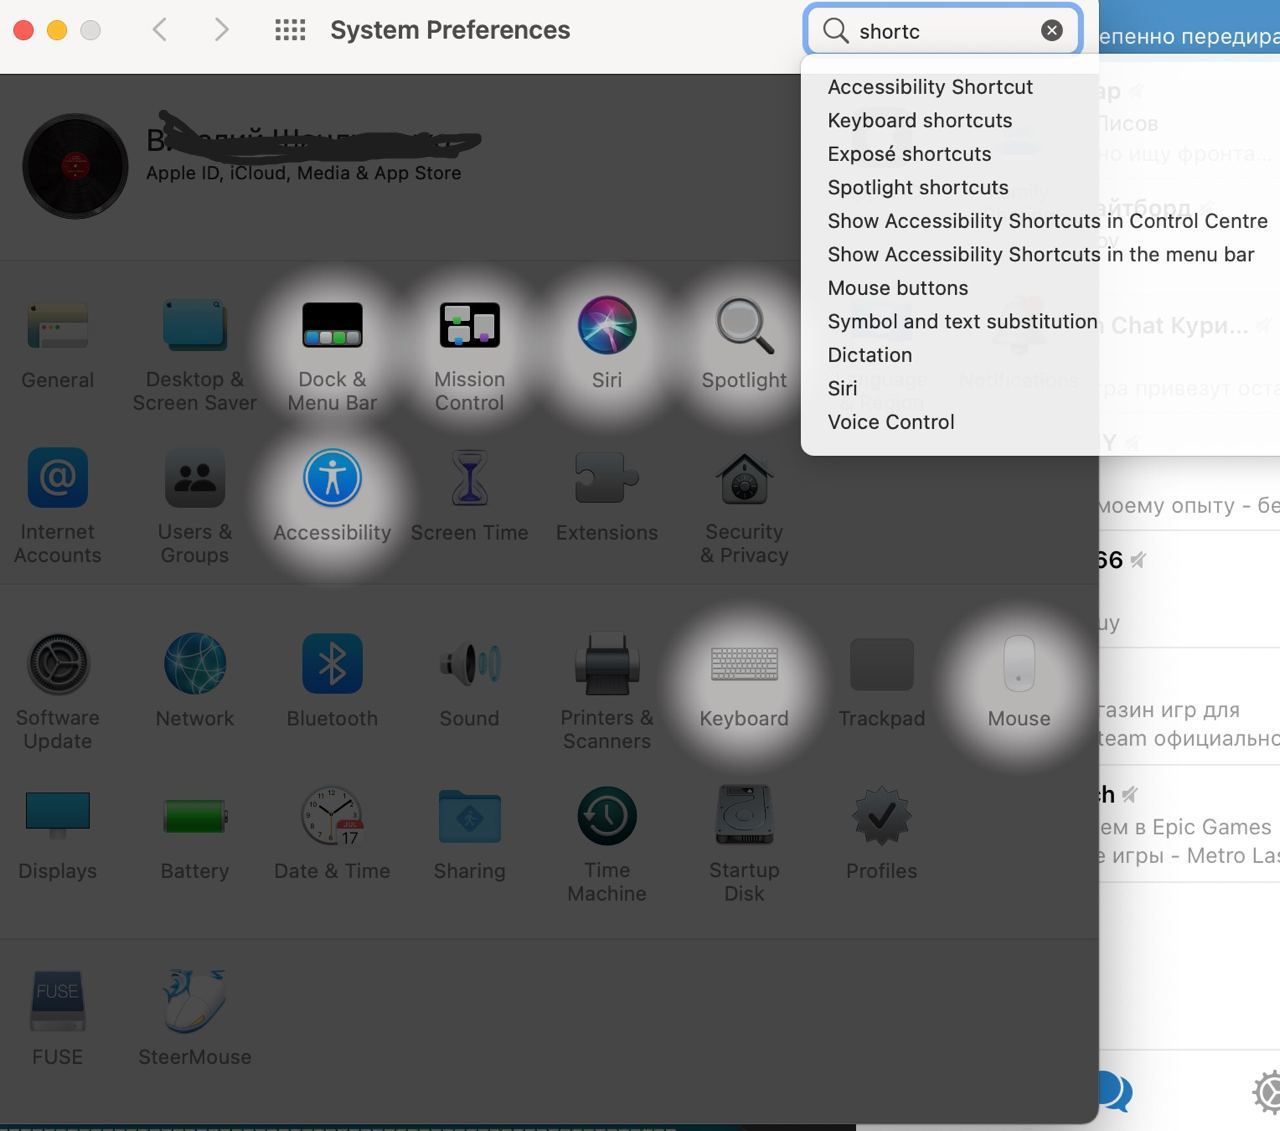Clear the search field text
Viewport: 1280px width, 1131px height.
[1052, 30]
